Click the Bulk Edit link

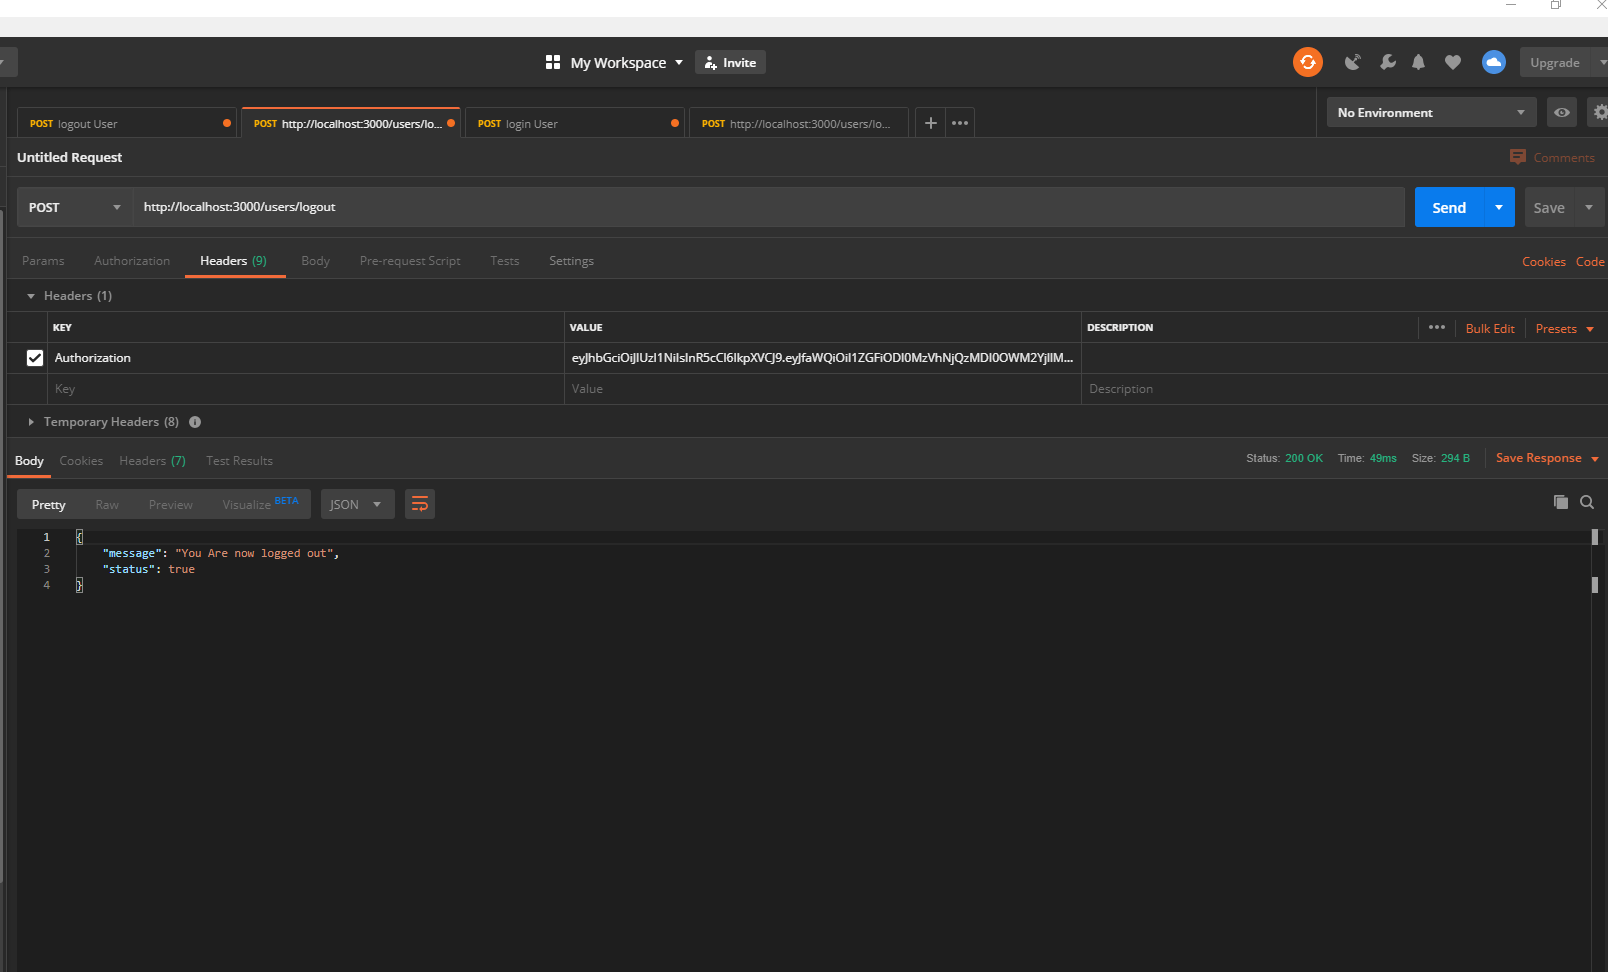[1490, 328]
